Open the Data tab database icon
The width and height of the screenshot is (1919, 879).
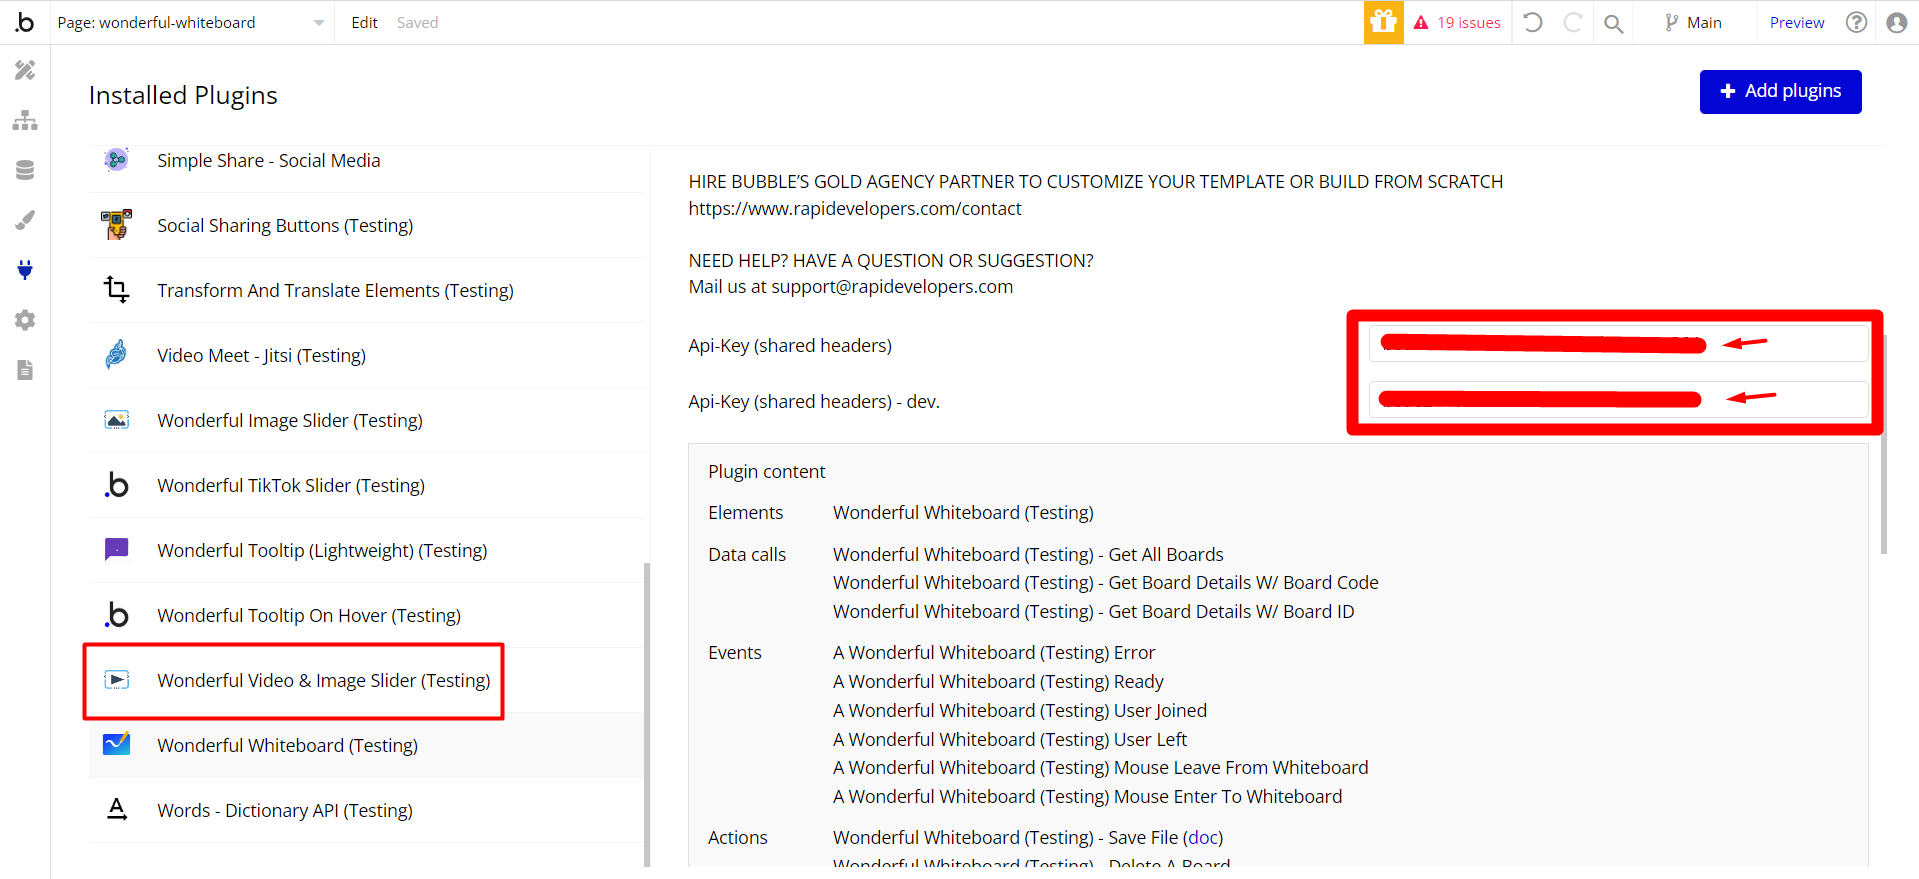click(x=25, y=170)
